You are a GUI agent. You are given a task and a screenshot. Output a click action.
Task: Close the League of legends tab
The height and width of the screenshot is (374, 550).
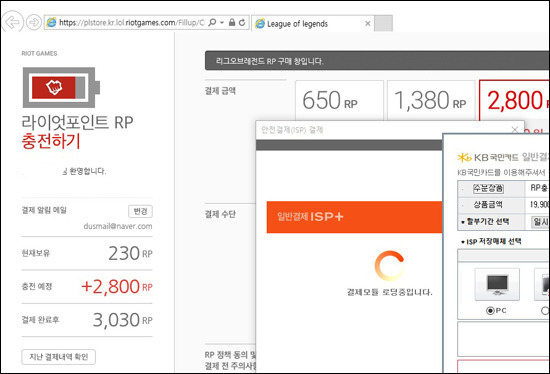coord(368,24)
